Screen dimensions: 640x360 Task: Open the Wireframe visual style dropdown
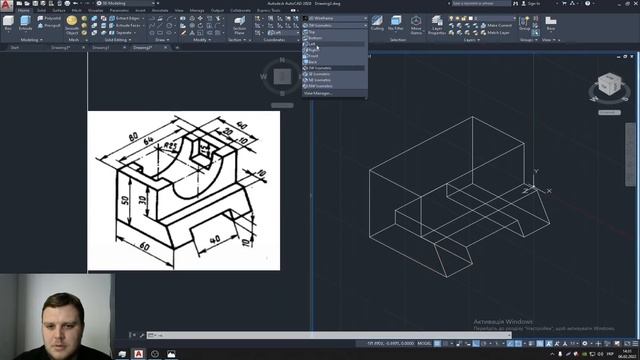335,18
